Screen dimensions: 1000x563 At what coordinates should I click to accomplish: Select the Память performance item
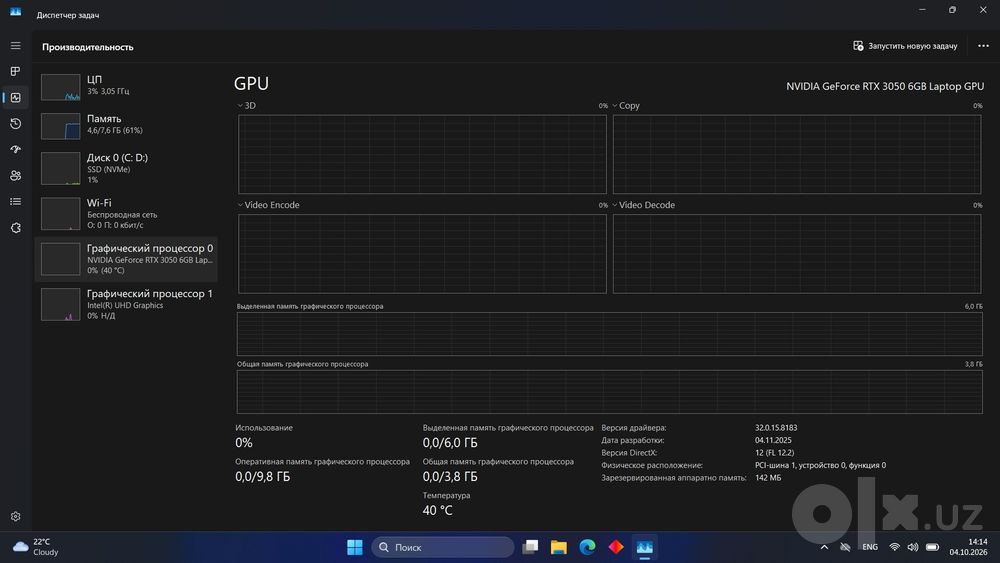tap(126, 126)
